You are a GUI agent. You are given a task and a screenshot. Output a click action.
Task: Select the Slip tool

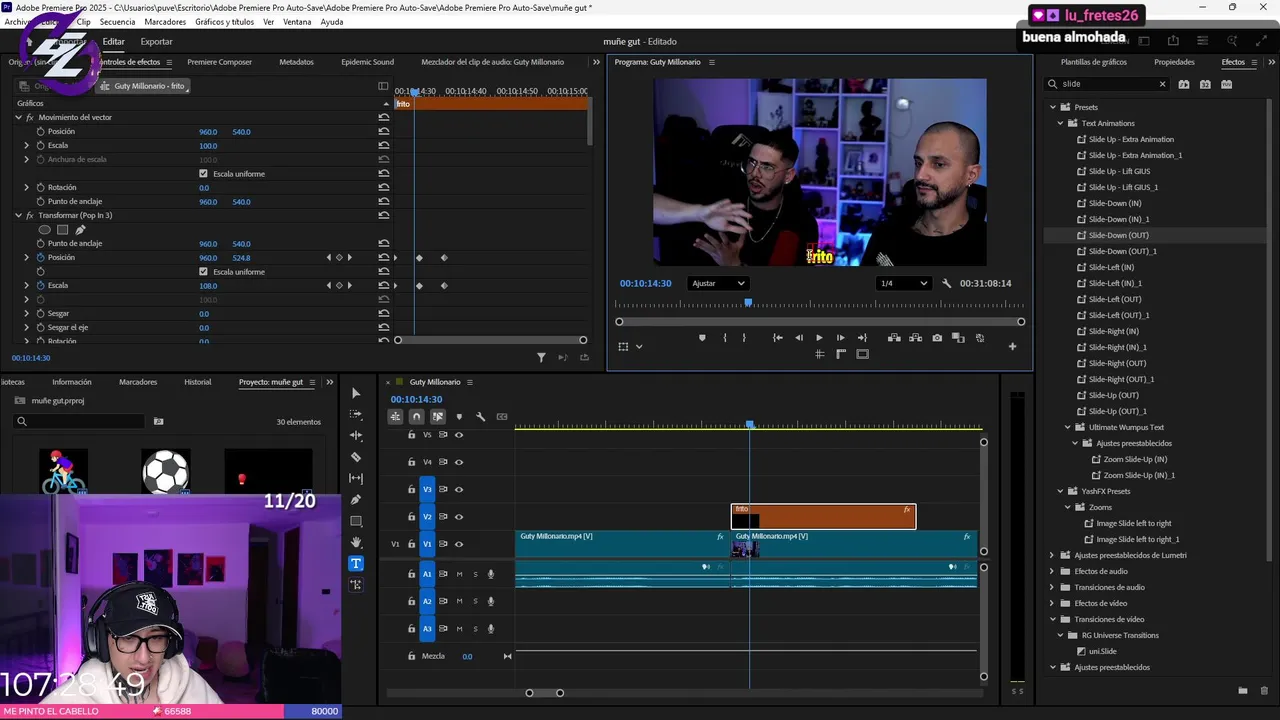(x=356, y=478)
